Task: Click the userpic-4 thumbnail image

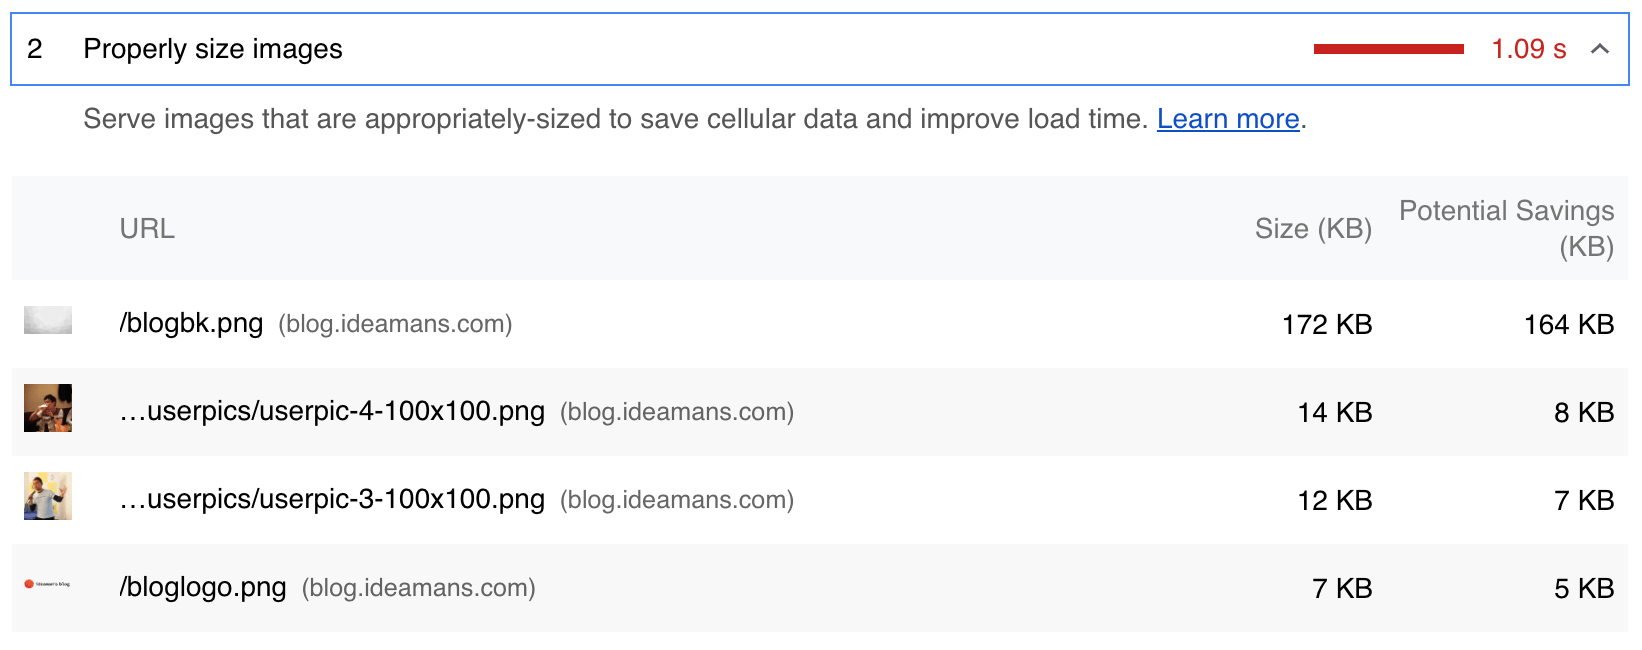Action: (48, 408)
